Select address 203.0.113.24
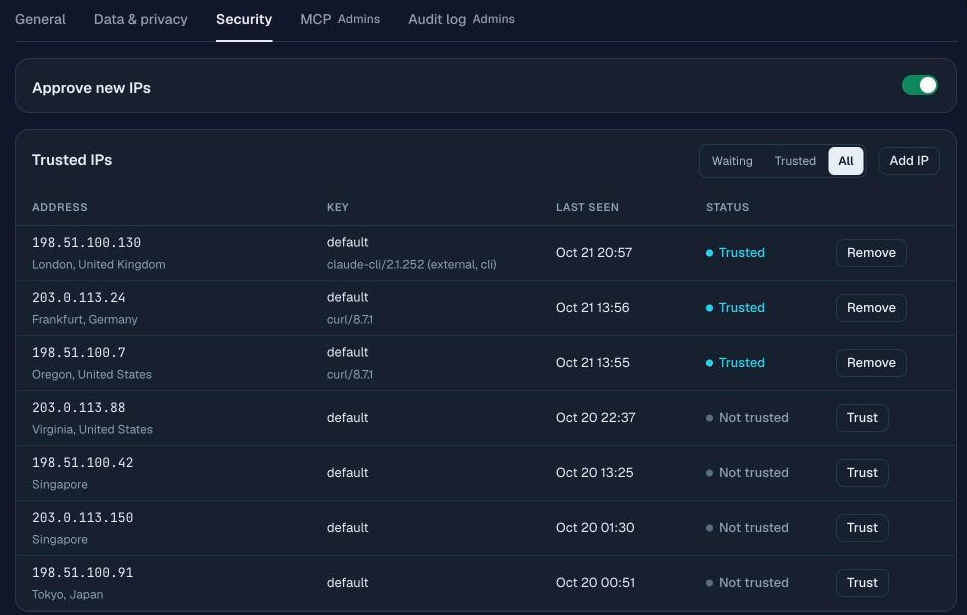967x615 pixels. click(78, 297)
